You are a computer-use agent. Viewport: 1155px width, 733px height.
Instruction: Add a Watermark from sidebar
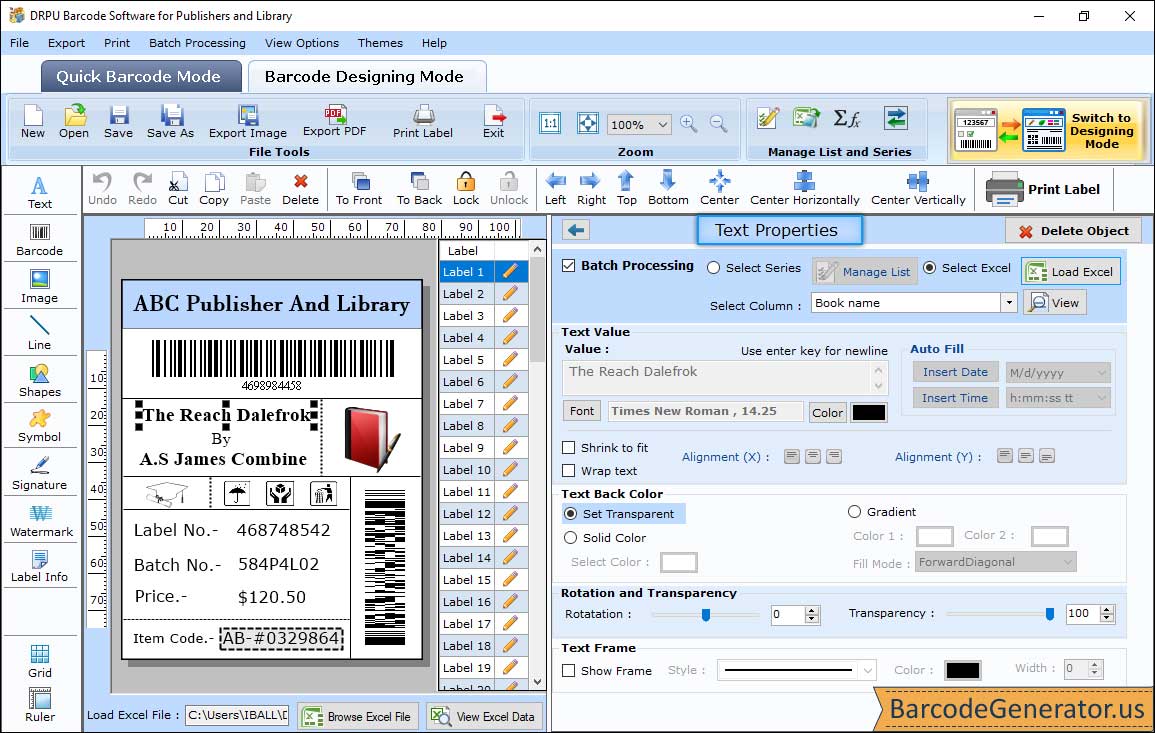pyautogui.click(x=40, y=521)
